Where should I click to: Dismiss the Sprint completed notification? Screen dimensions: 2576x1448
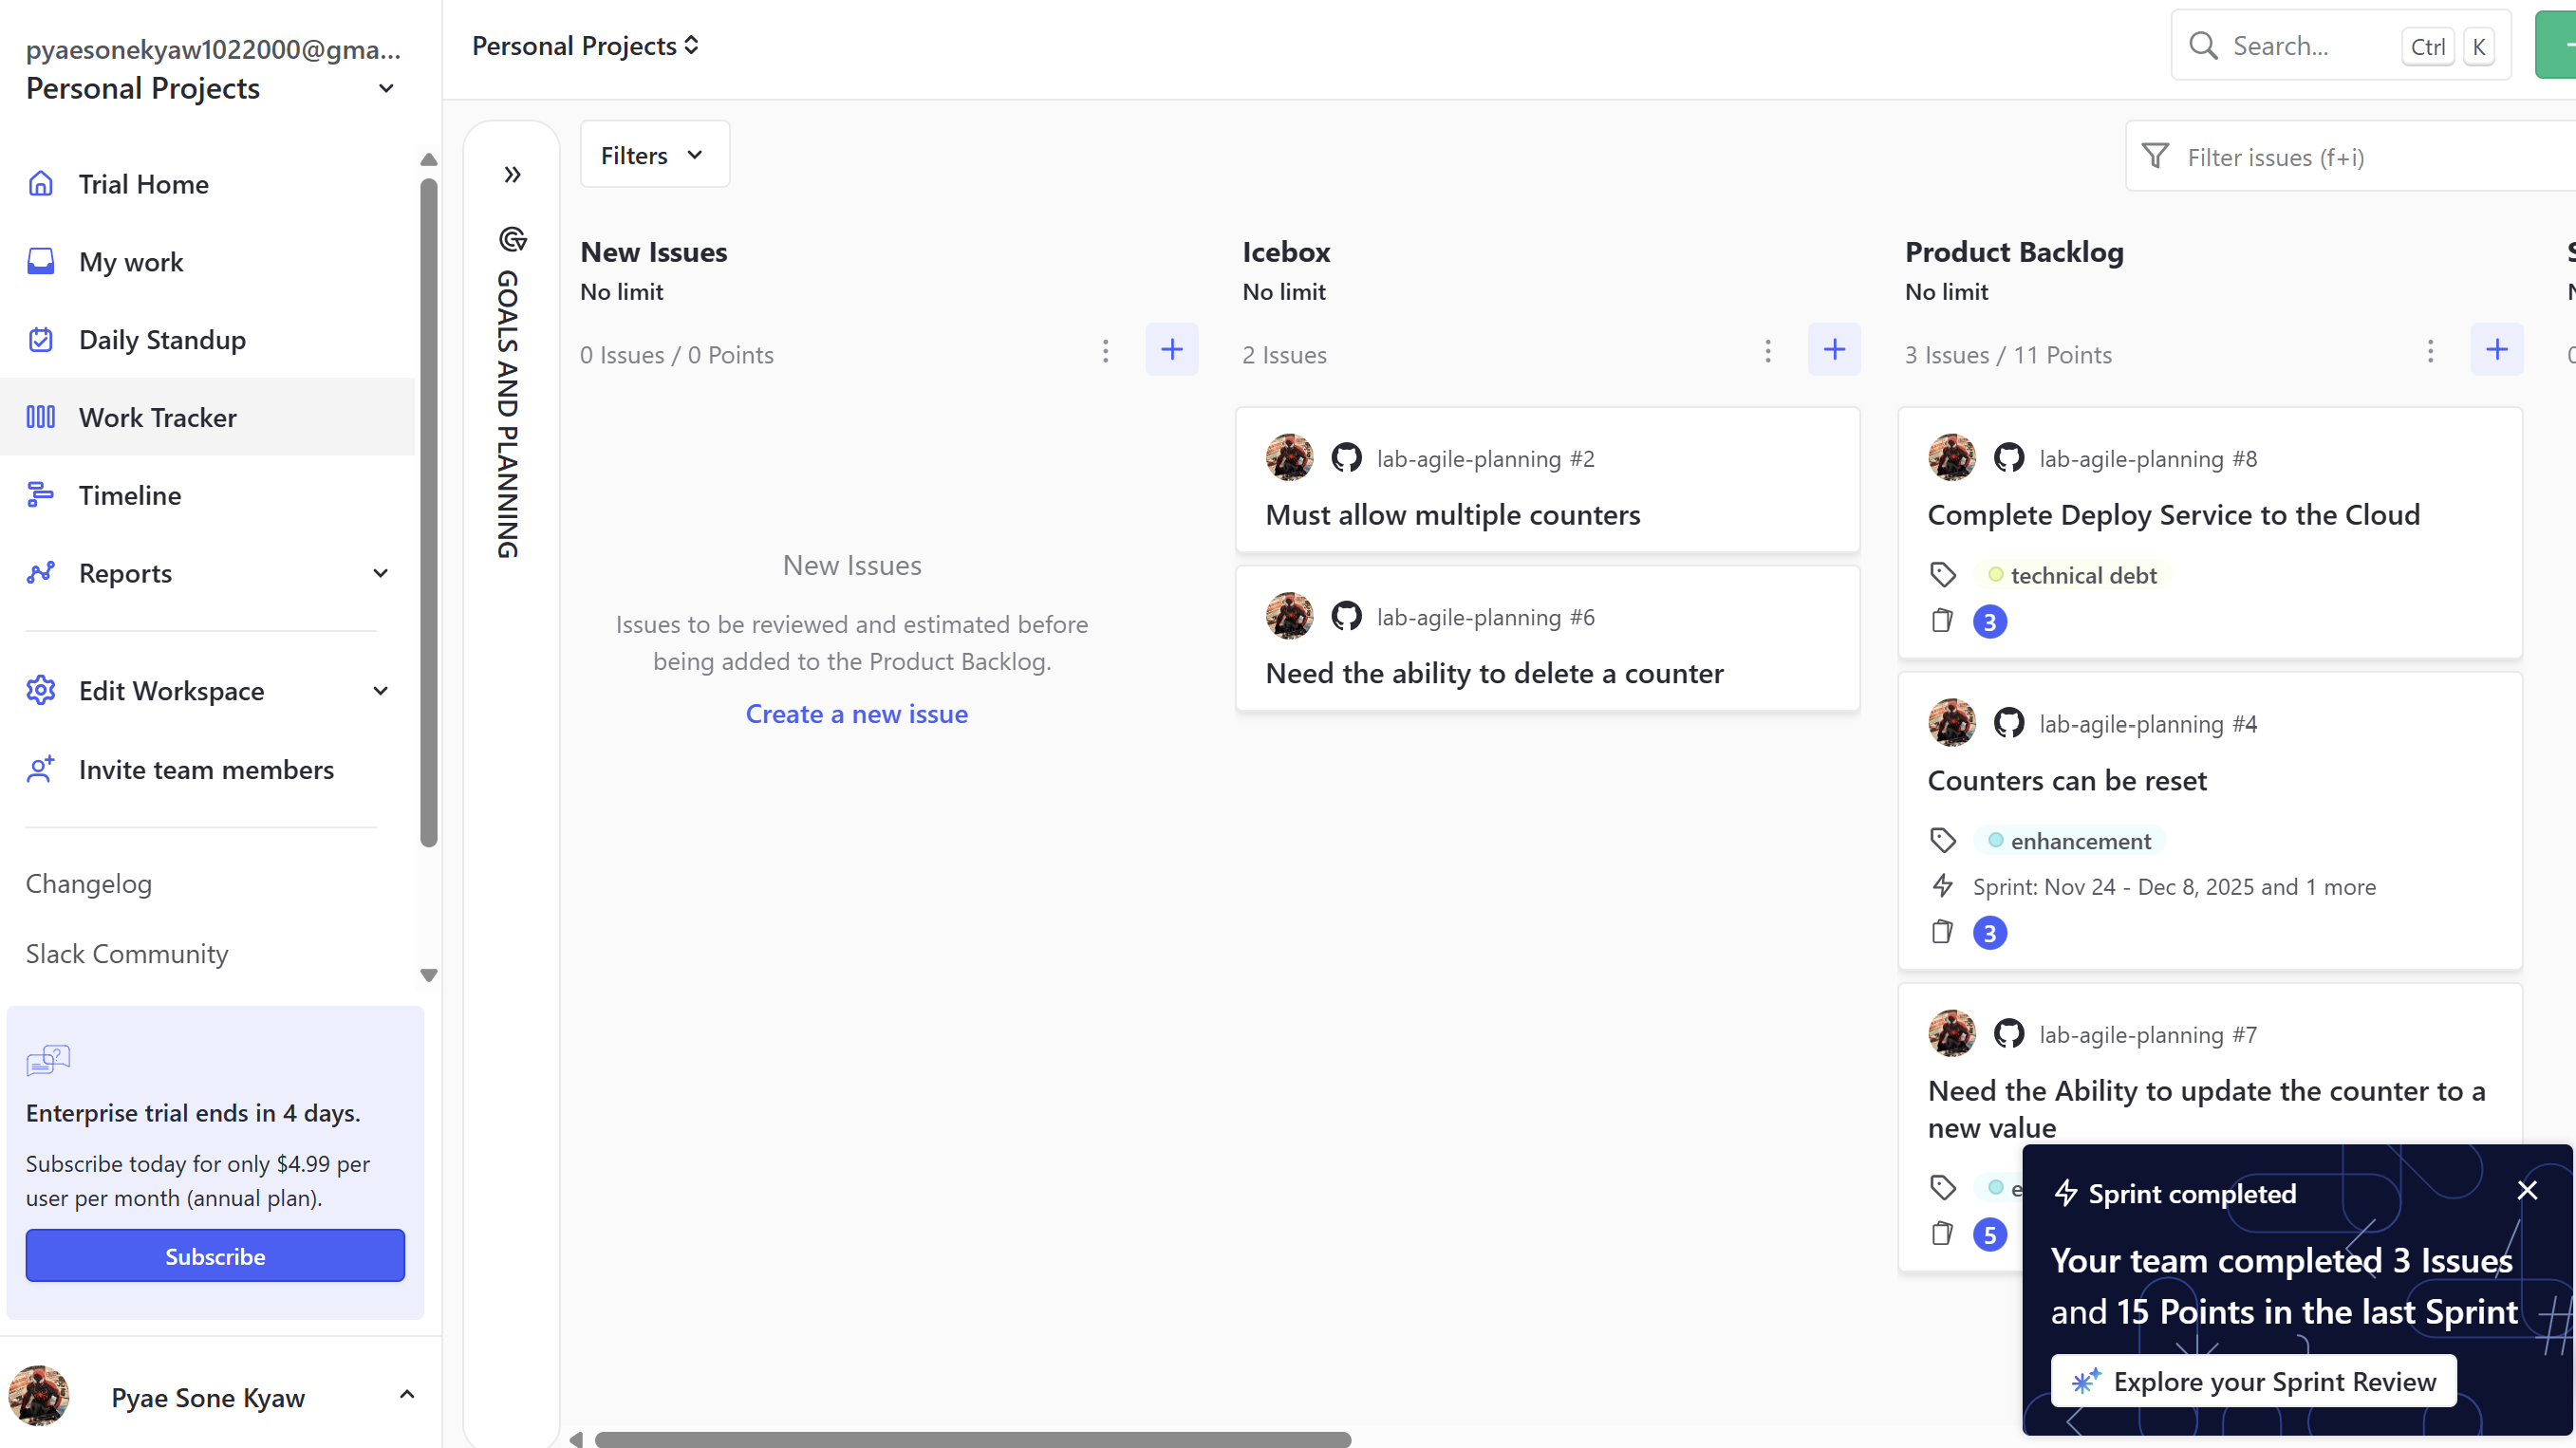[2529, 1190]
